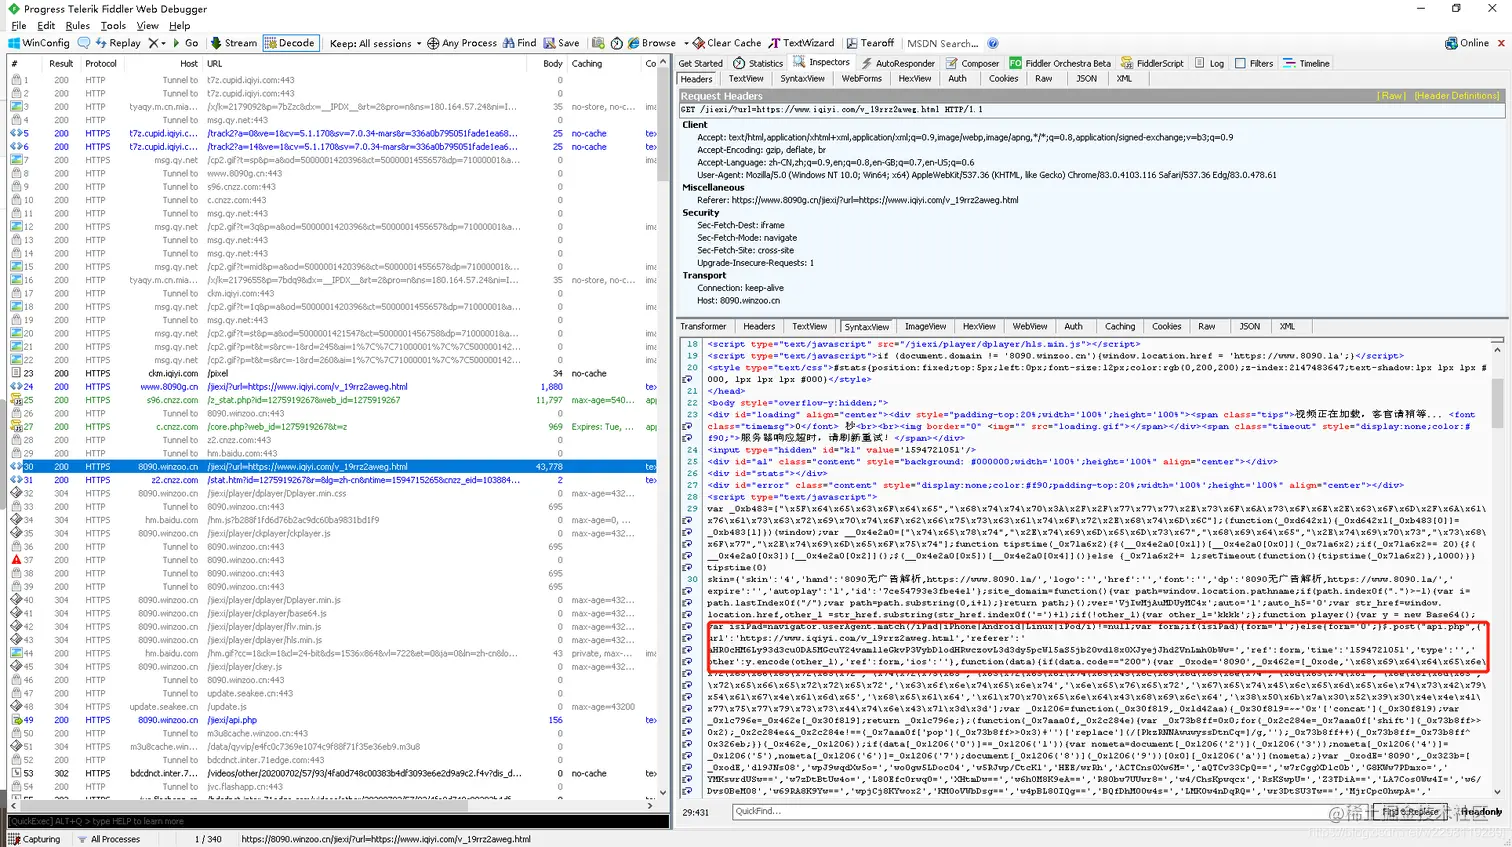The image size is (1512, 847).
Task: Click the Readonly button
Action: click(1480, 811)
